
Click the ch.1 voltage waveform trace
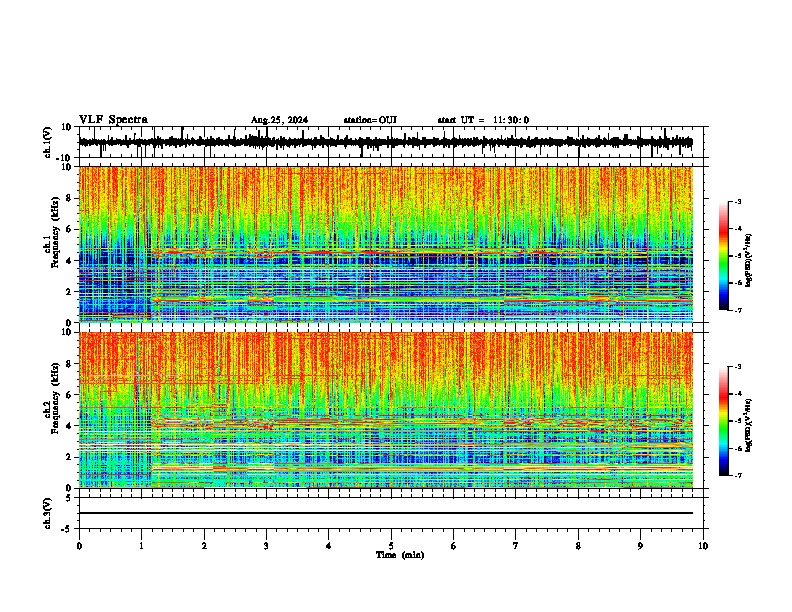pos(385,142)
